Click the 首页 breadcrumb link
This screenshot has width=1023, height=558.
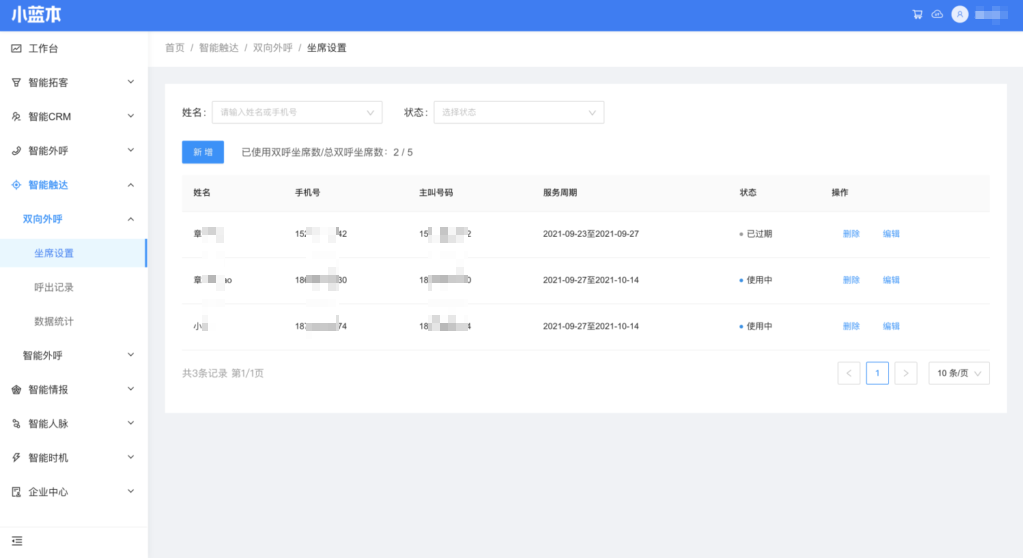[x=175, y=48]
